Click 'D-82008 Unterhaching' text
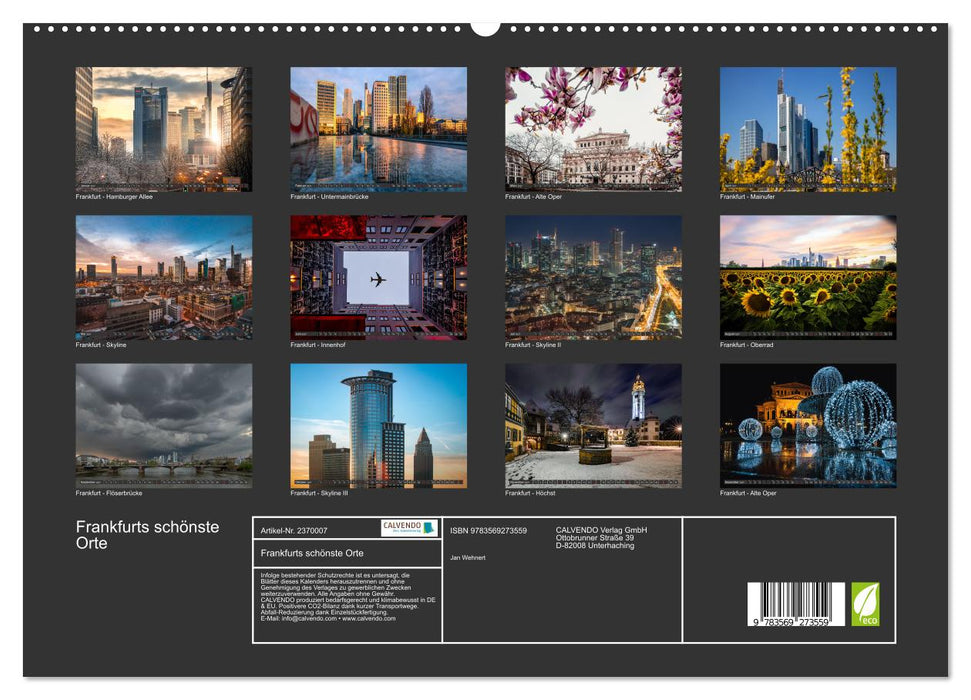 (x=595, y=546)
